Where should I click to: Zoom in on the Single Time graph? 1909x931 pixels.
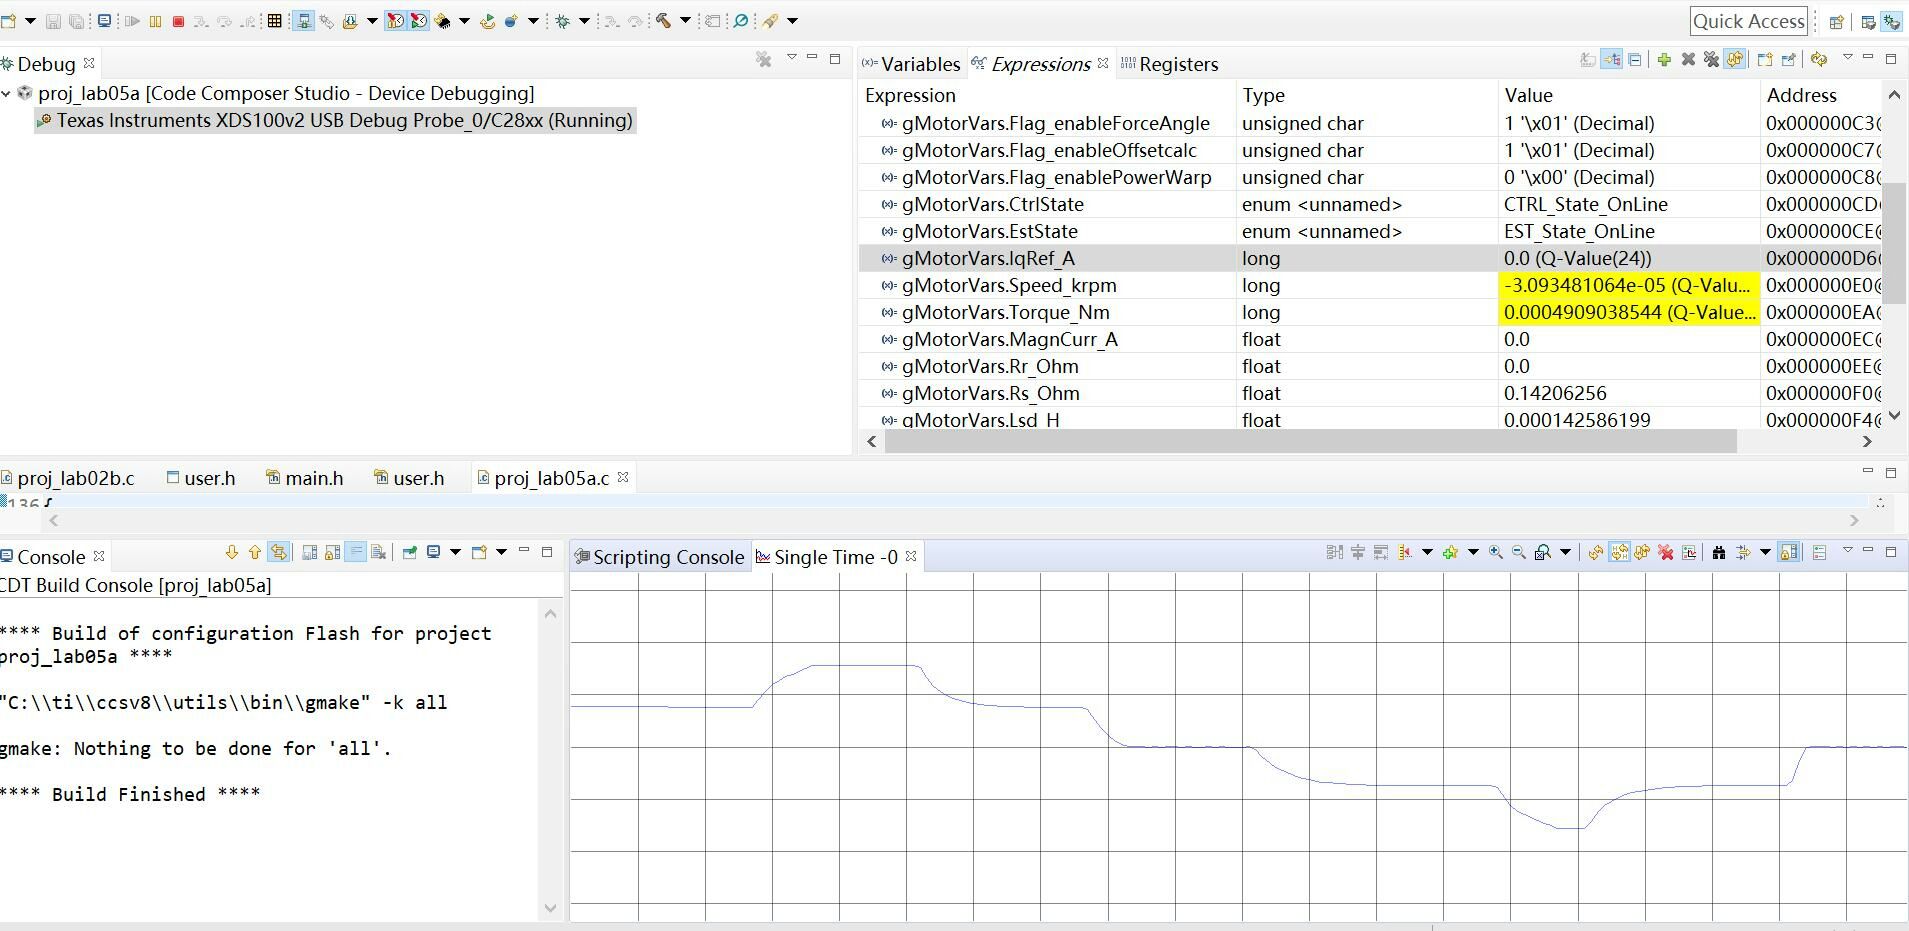point(1496,552)
